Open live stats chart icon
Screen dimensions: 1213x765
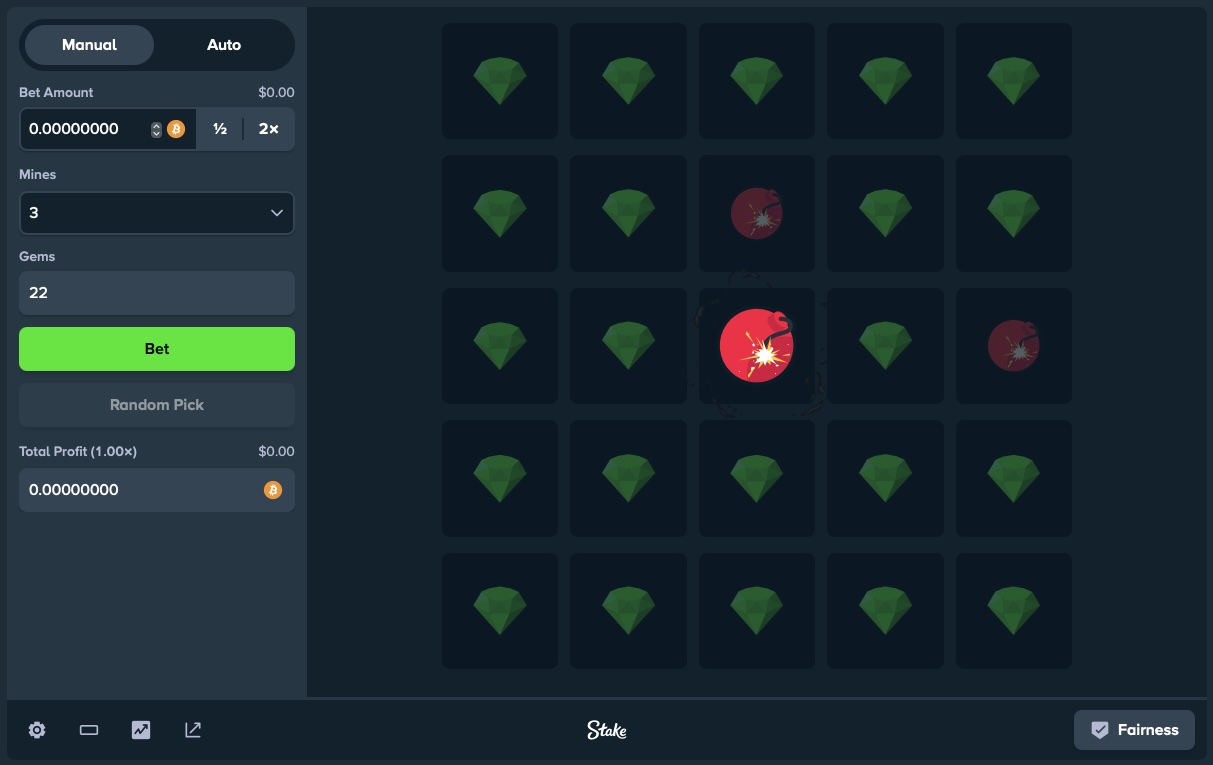point(141,730)
